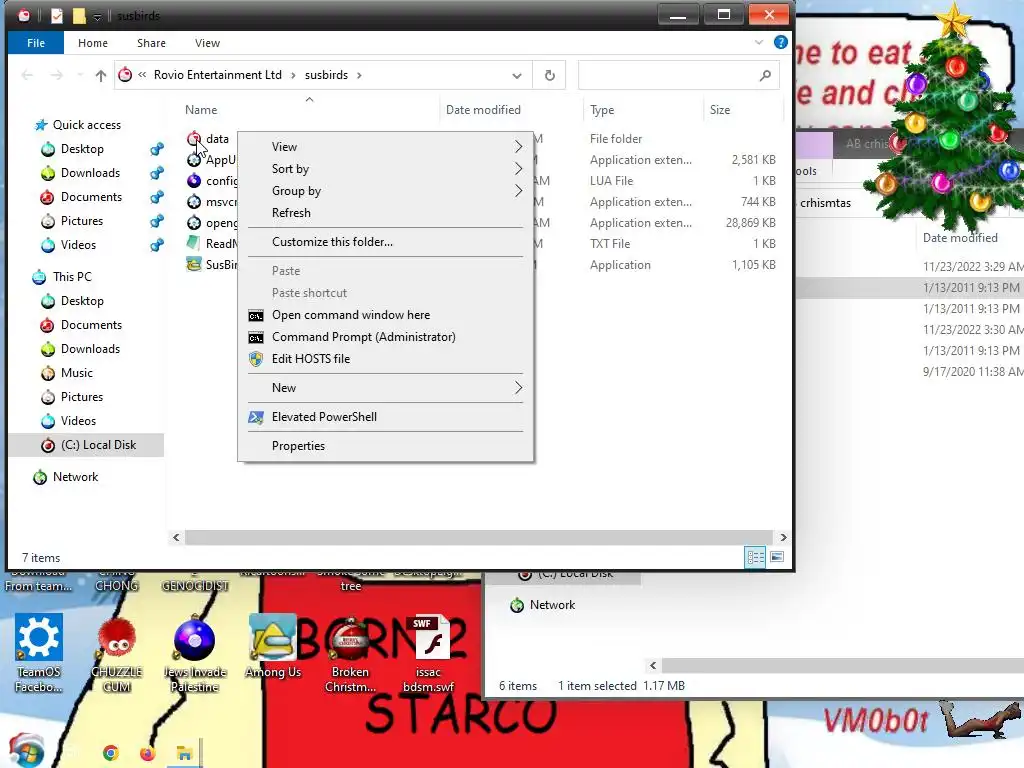The height and width of the screenshot is (768, 1024).
Task: Open issac bdsm.swf desktop file
Action: (428, 653)
